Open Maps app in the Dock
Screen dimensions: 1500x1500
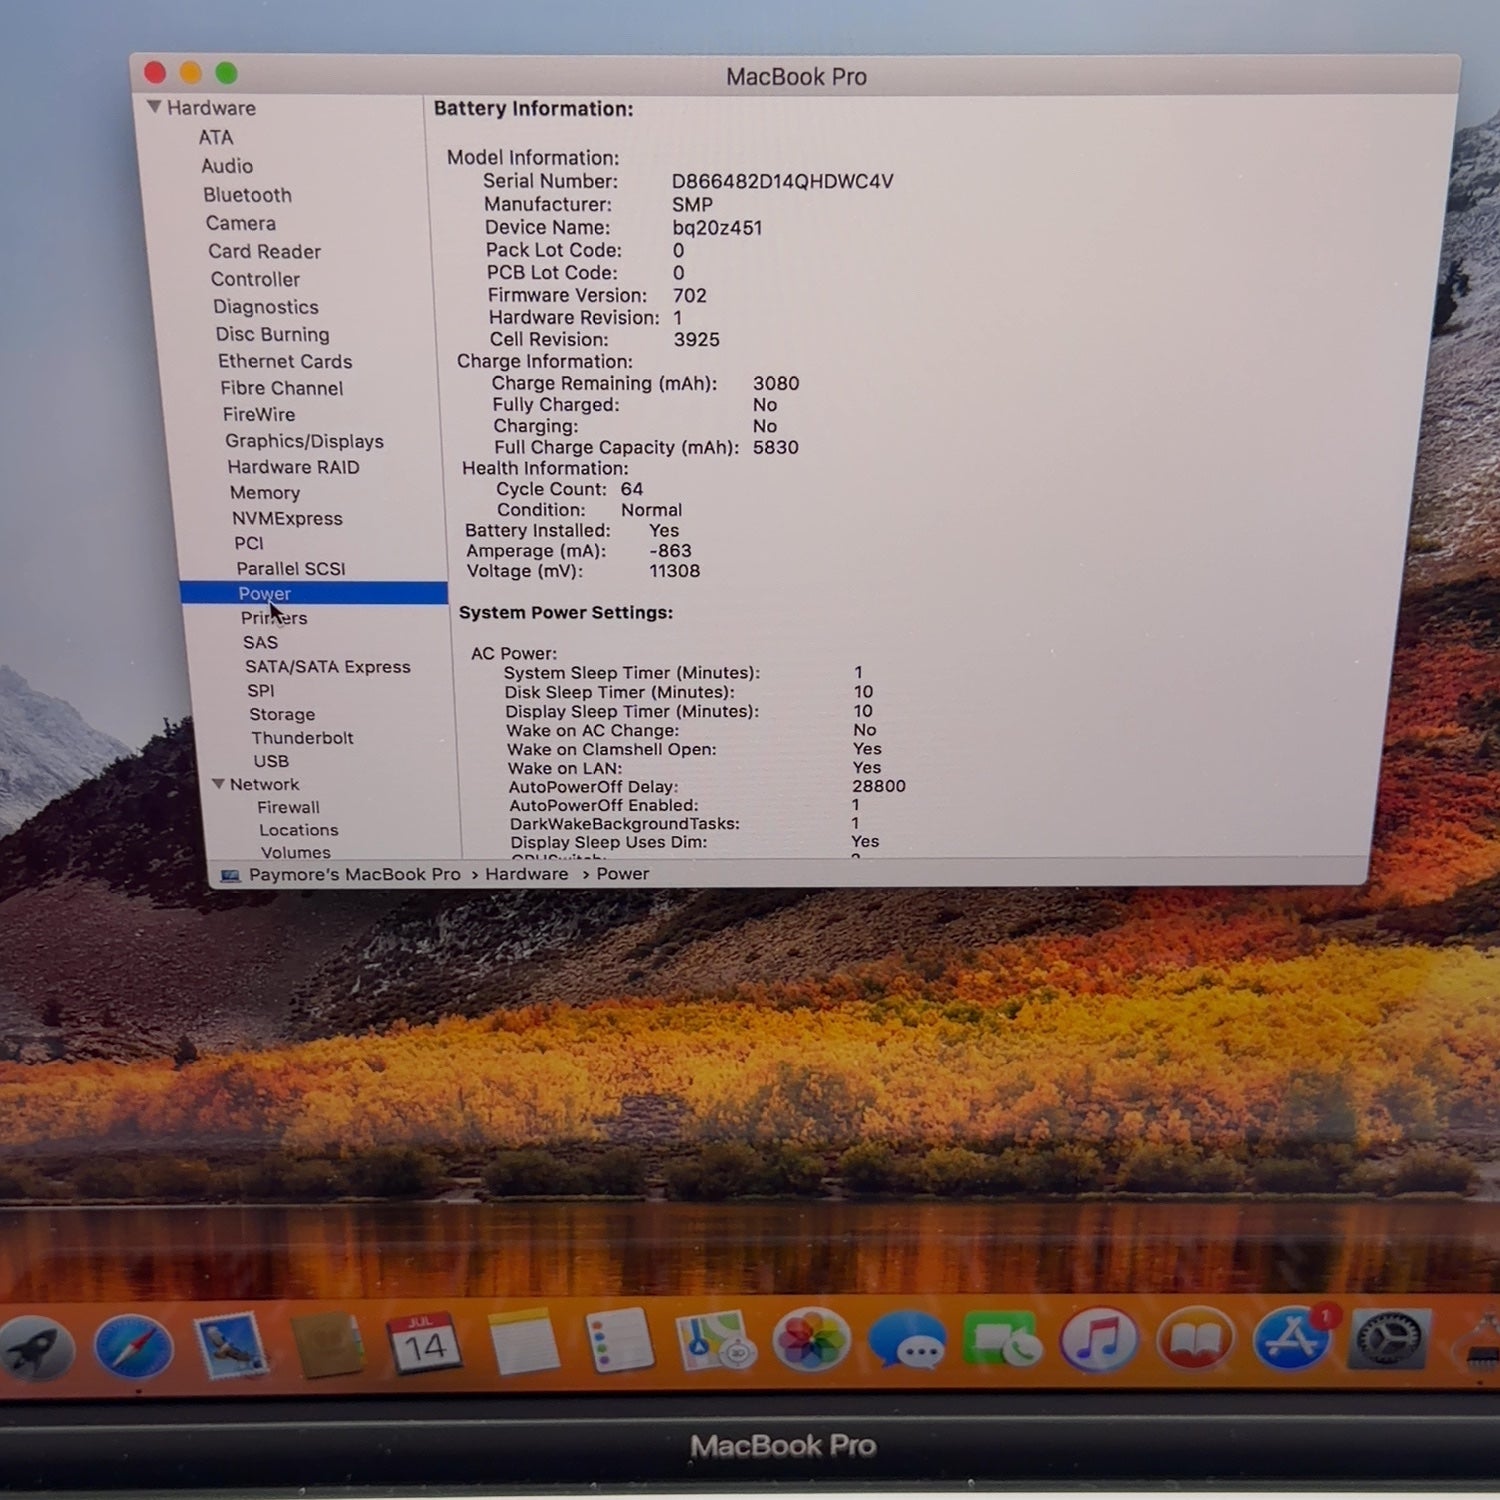coord(714,1341)
